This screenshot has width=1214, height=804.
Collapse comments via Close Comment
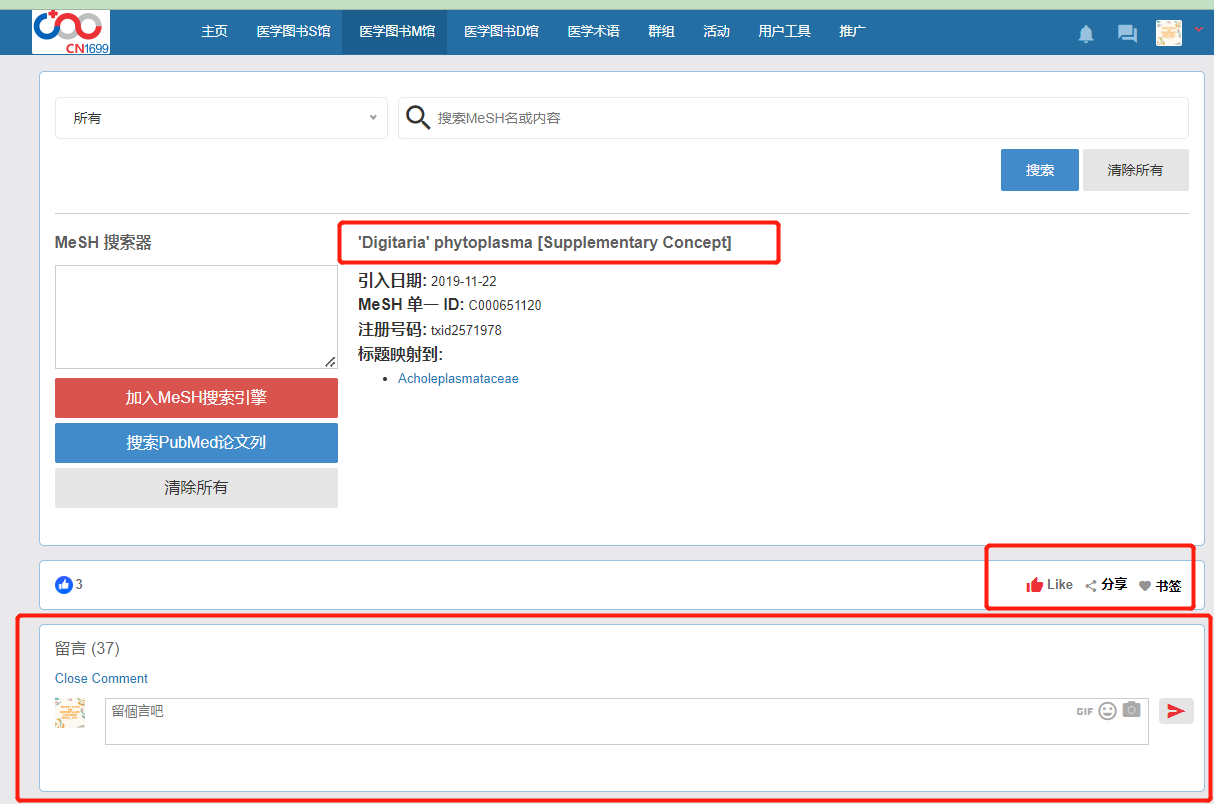click(x=101, y=678)
